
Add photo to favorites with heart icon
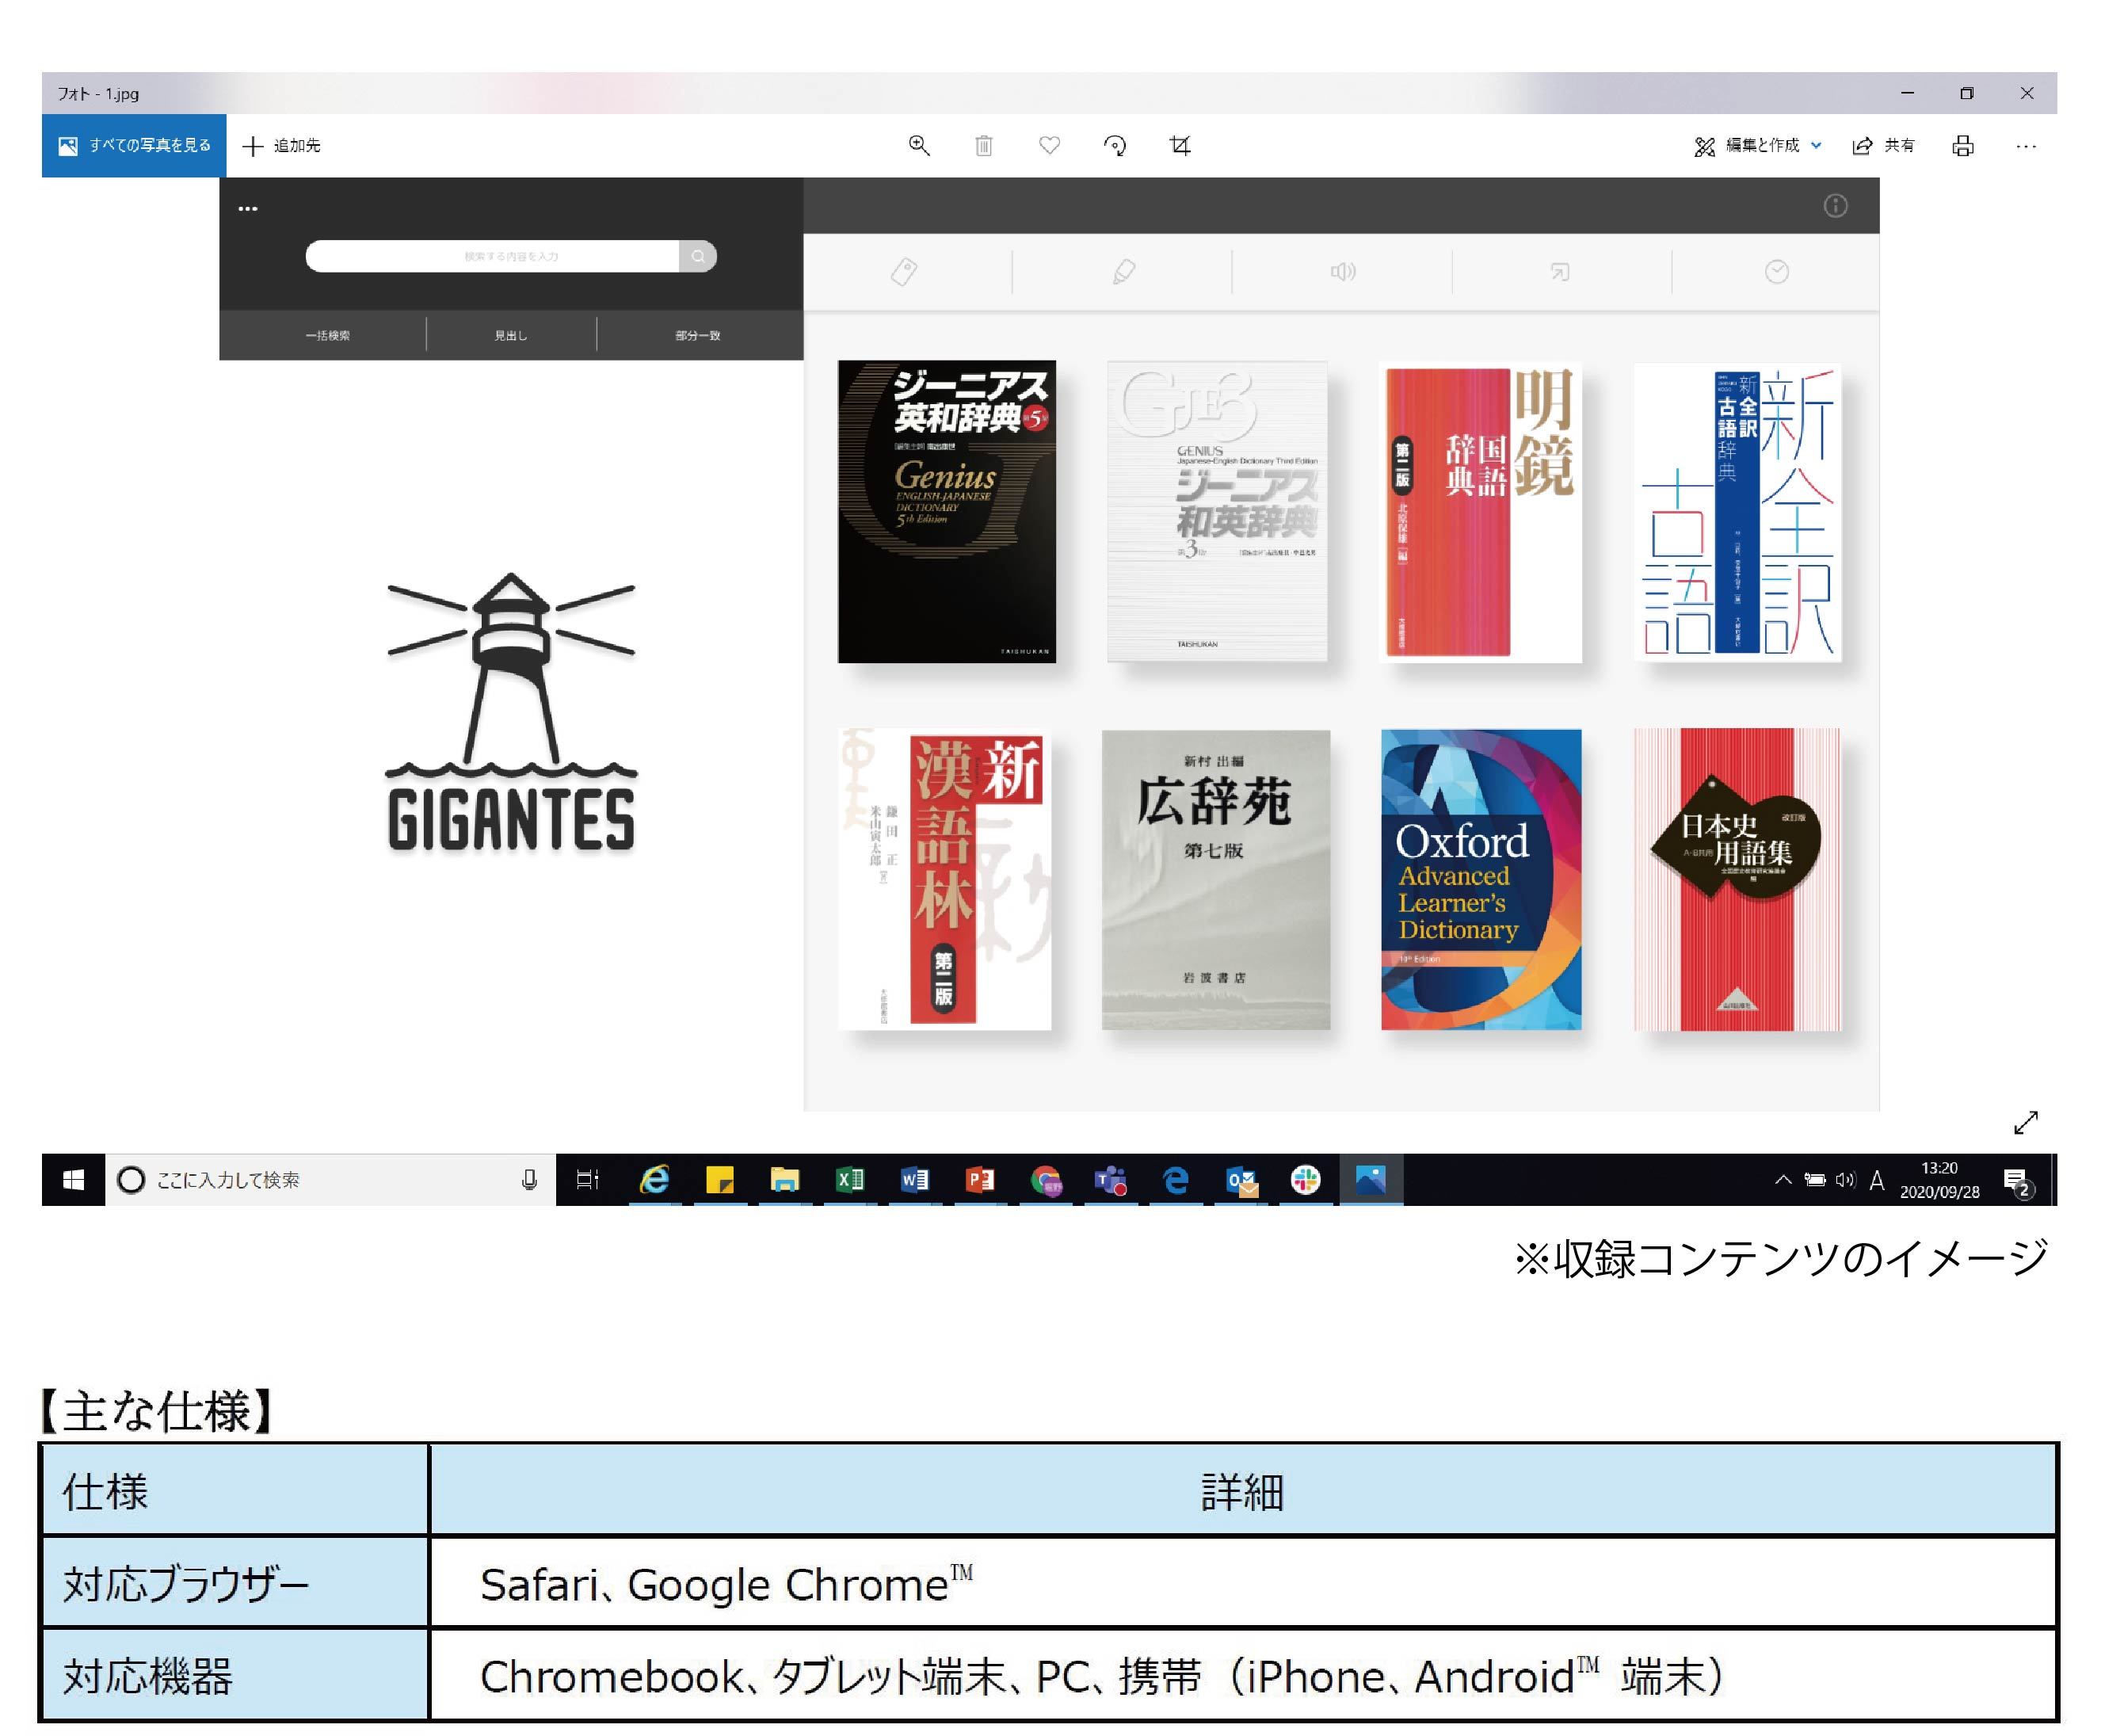[1049, 146]
